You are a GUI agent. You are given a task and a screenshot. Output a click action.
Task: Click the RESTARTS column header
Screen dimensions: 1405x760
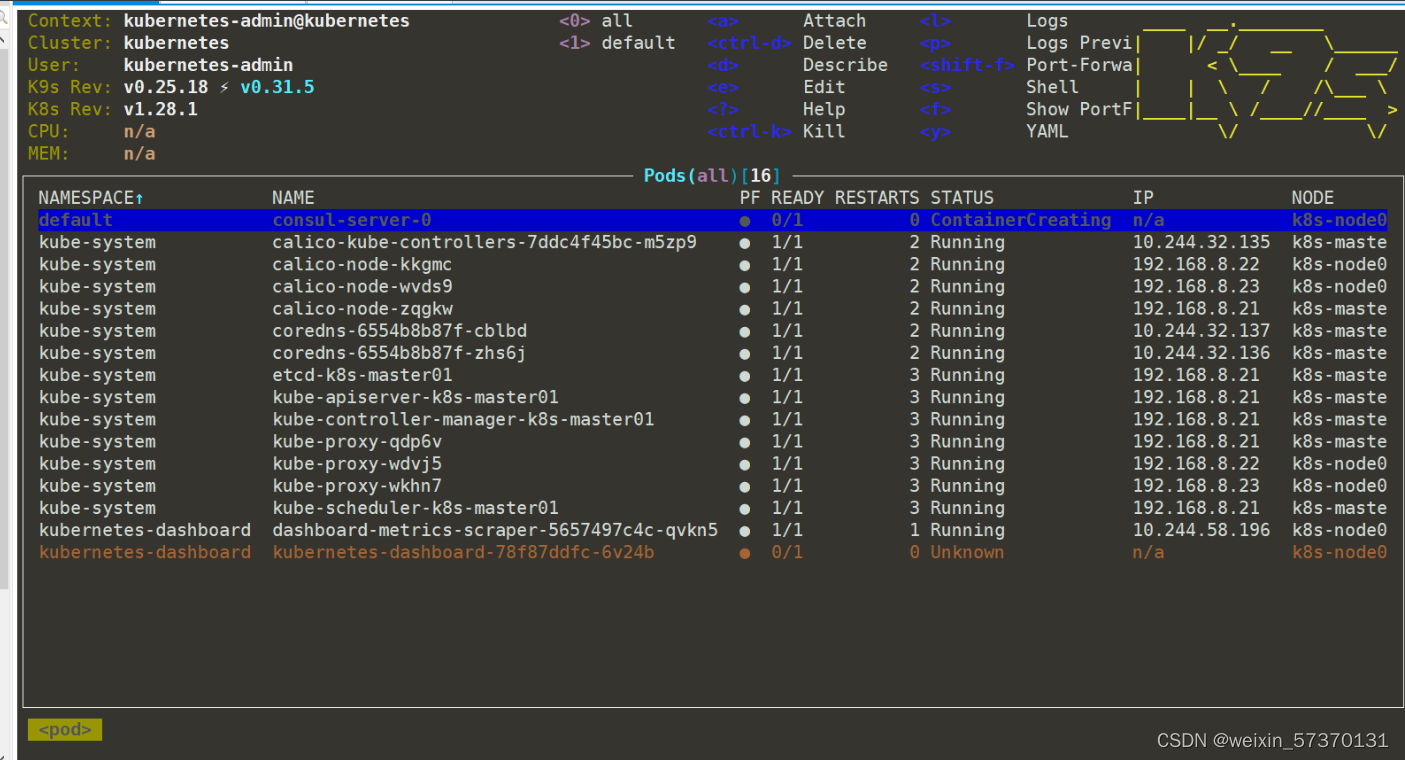(877, 198)
